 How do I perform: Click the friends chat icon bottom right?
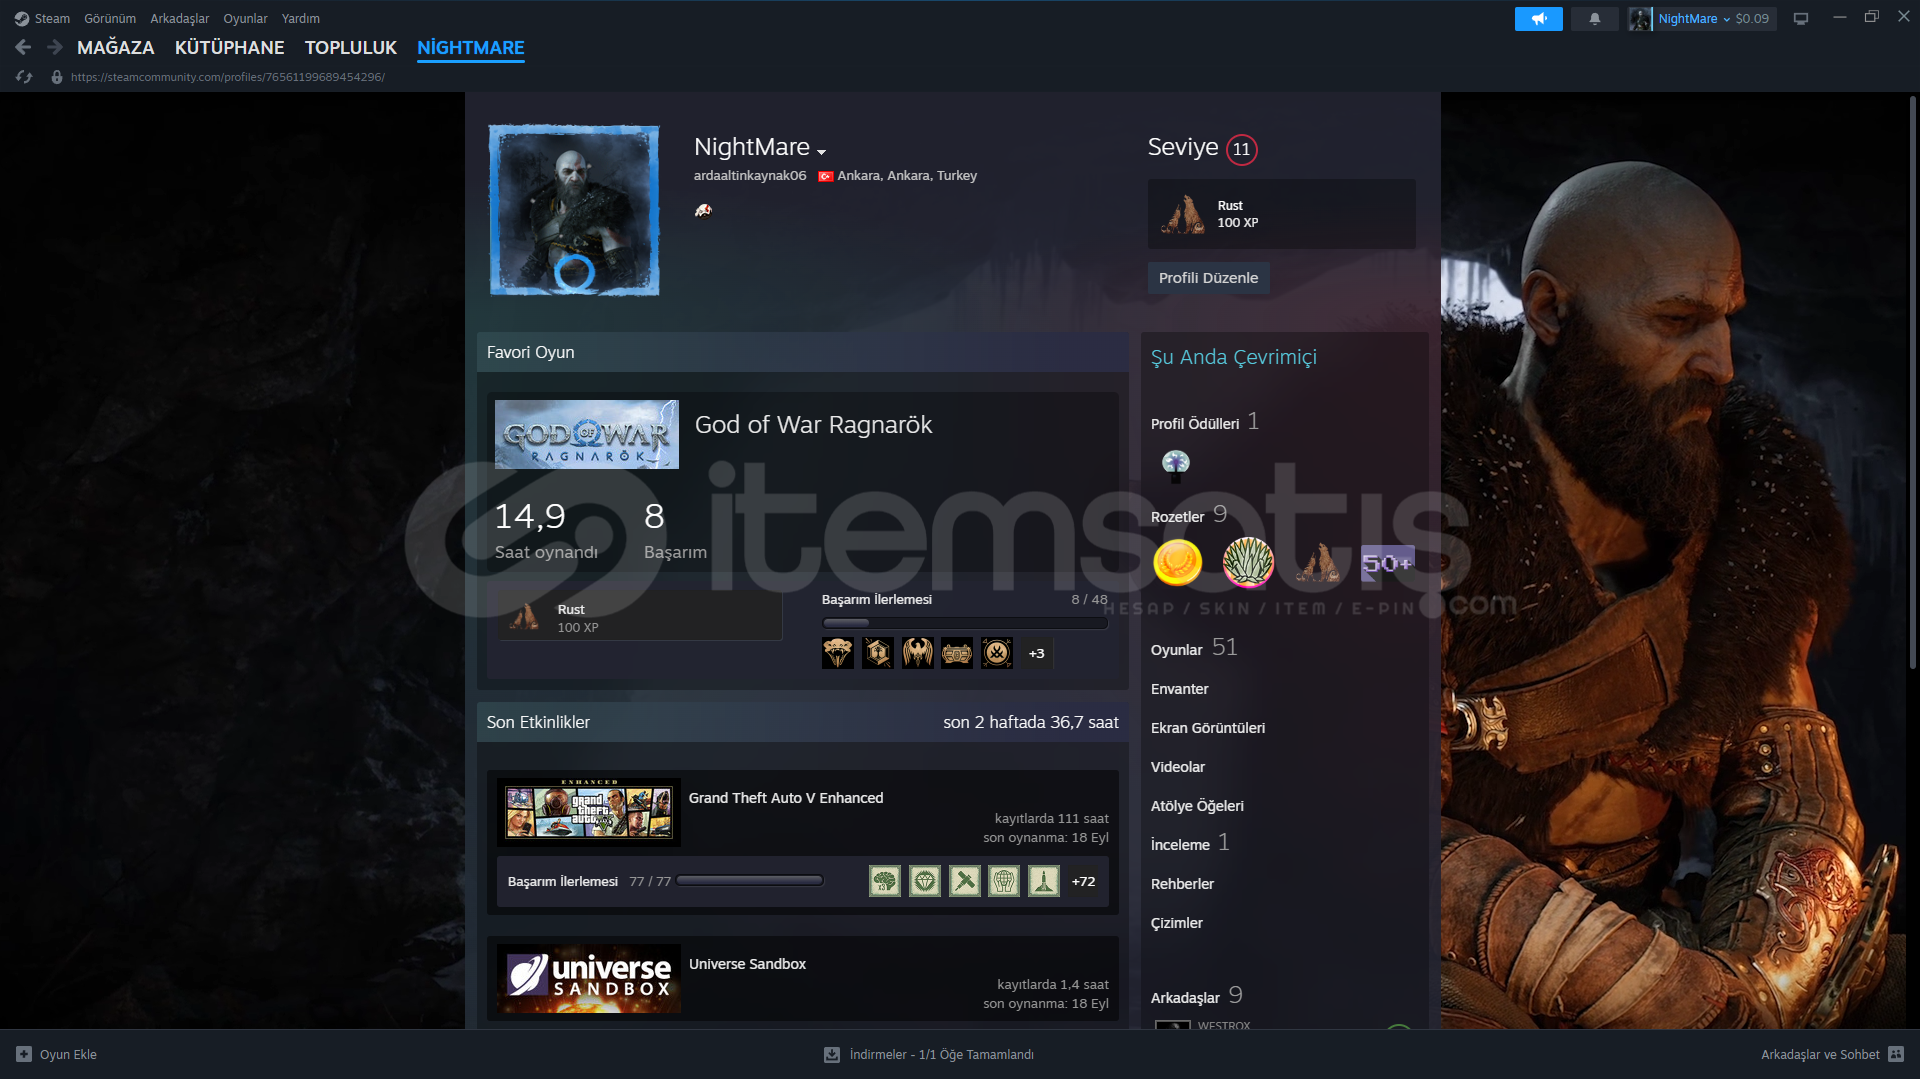(x=1896, y=1054)
